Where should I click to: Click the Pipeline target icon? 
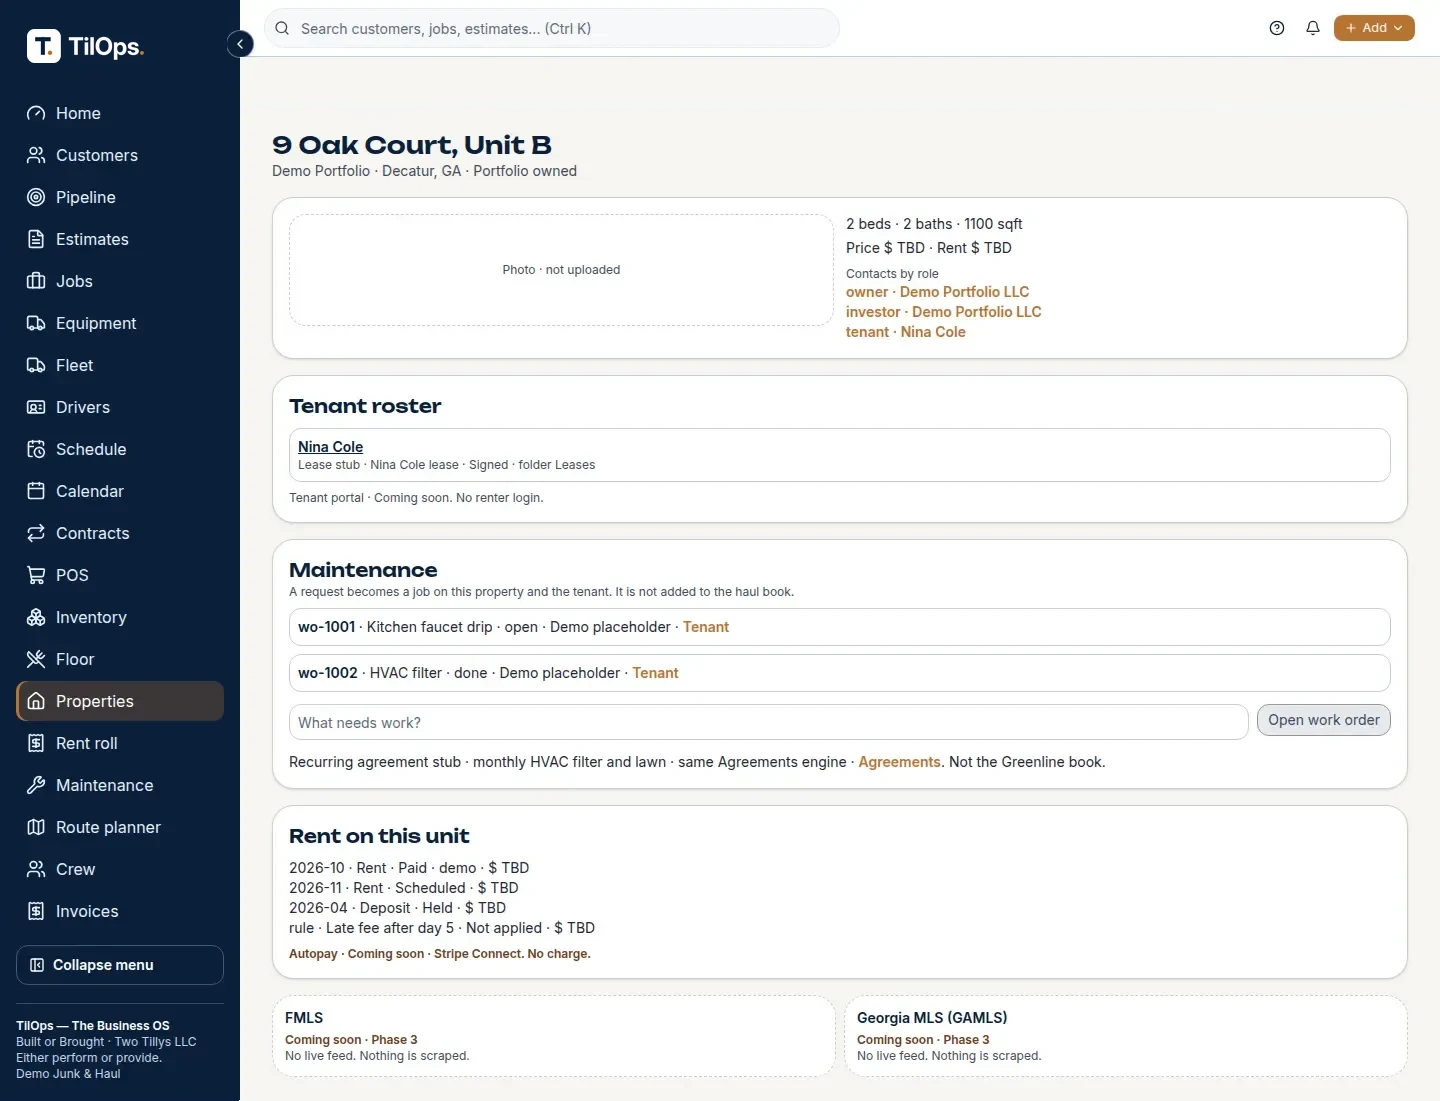coord(36,197)
